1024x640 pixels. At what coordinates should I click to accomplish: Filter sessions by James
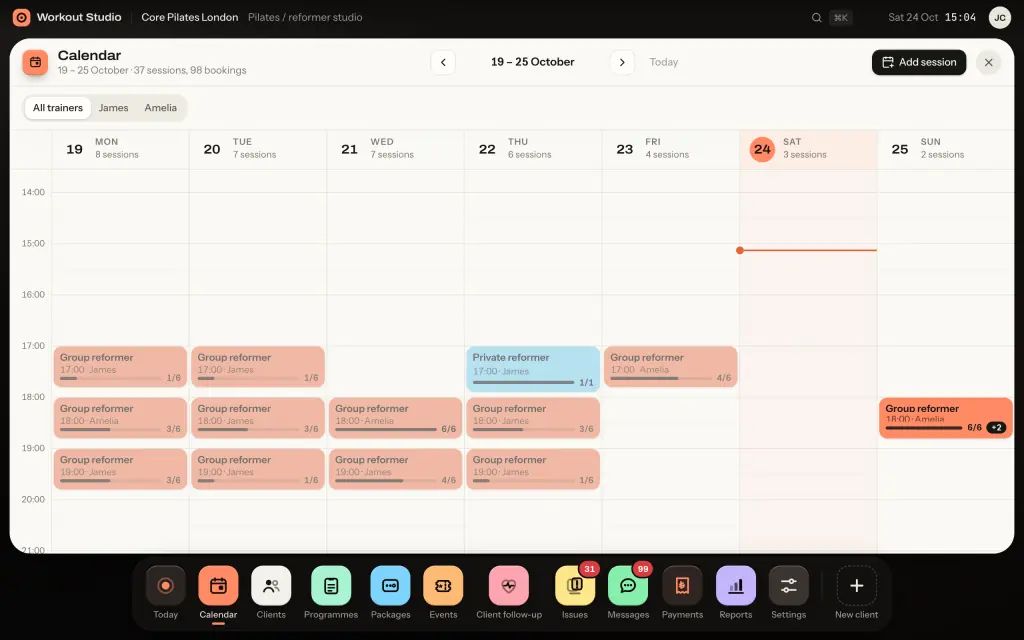click(114, 108)
